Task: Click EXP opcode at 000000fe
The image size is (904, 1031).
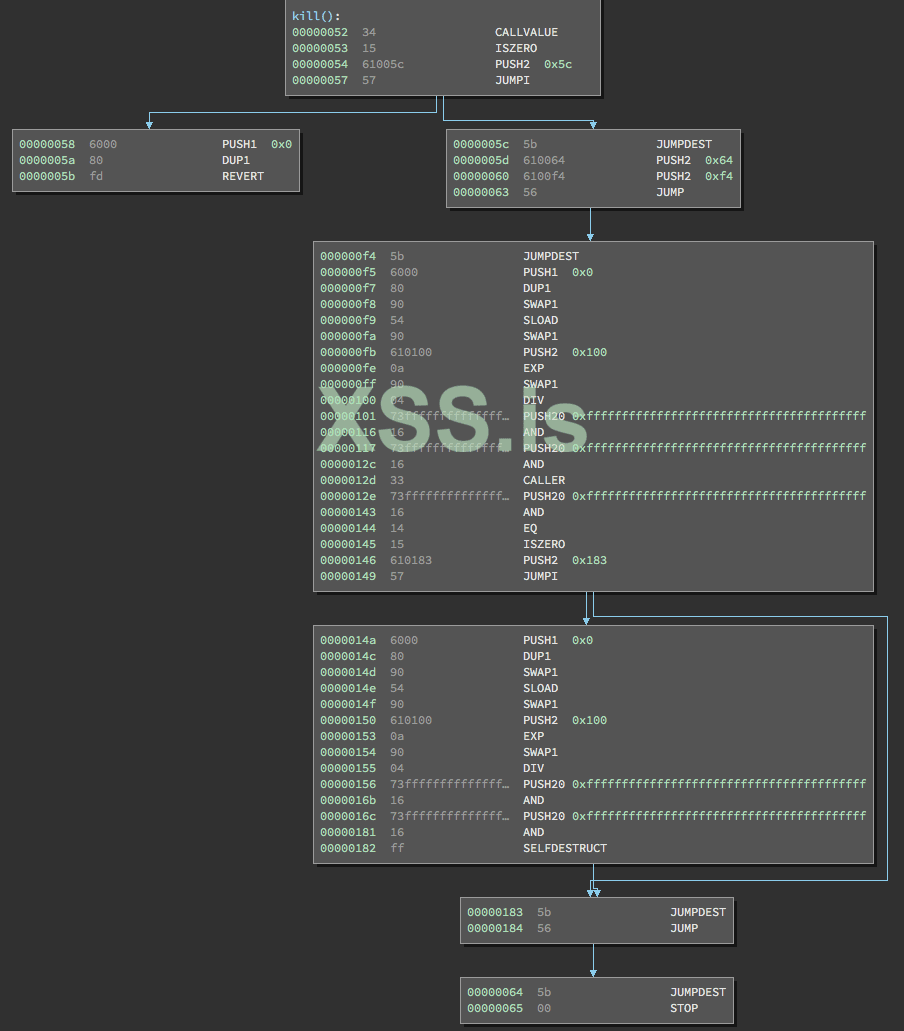Action: pos(533,368)
